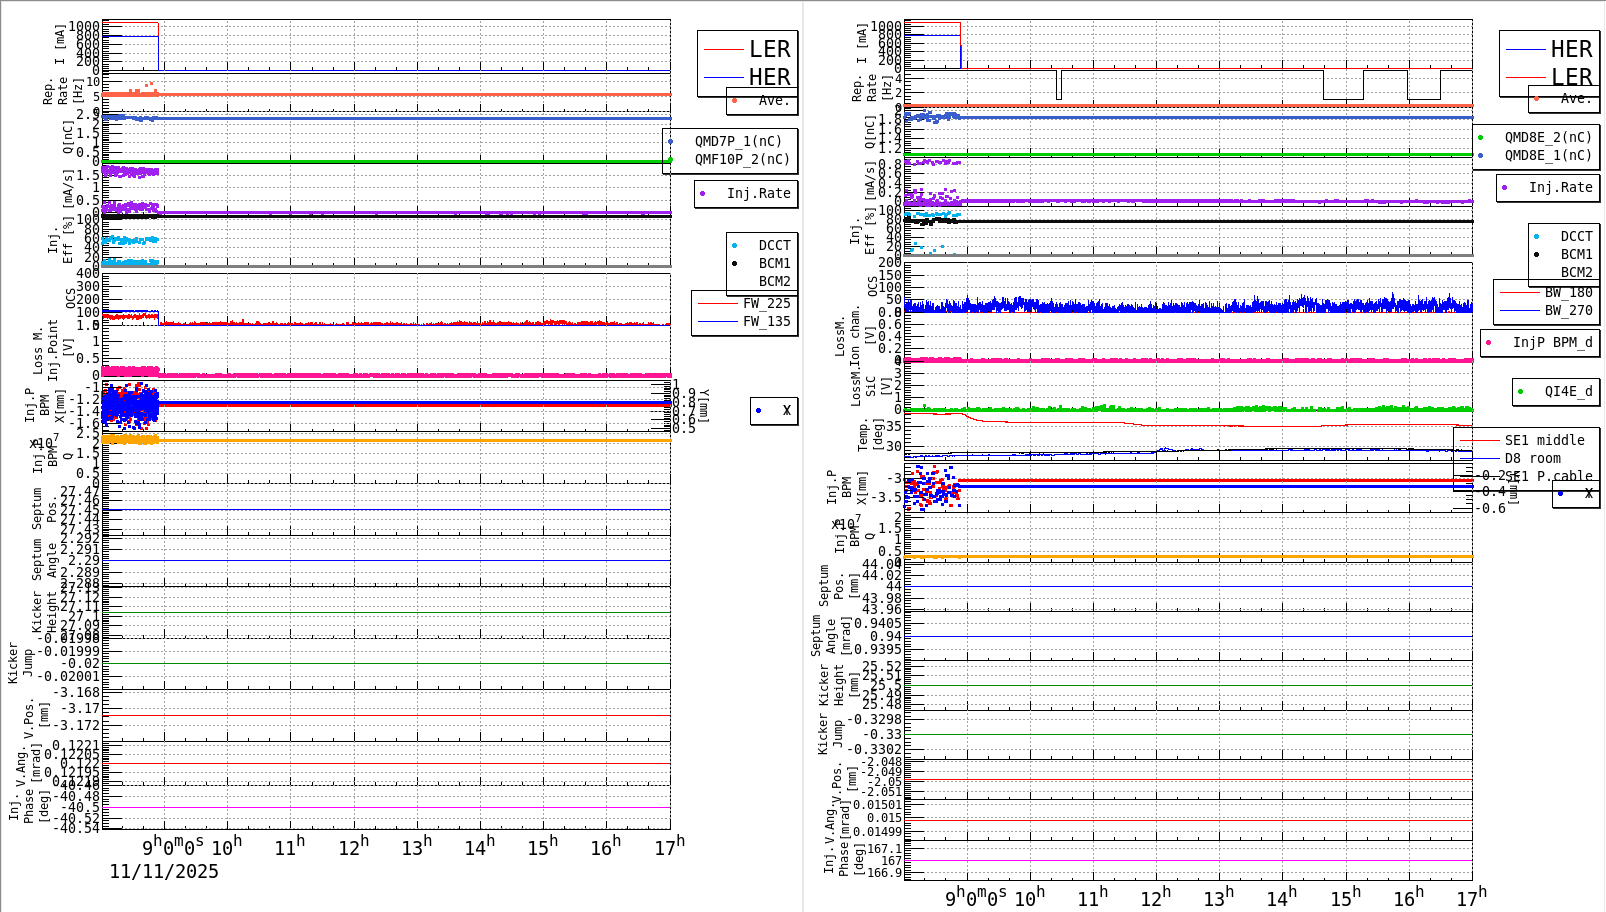The height and width of the screenshot is (912, 1606).
Task: Click the BCM2 legend entry in left plot
Action: pyautogui.click(x=774, y=281)
